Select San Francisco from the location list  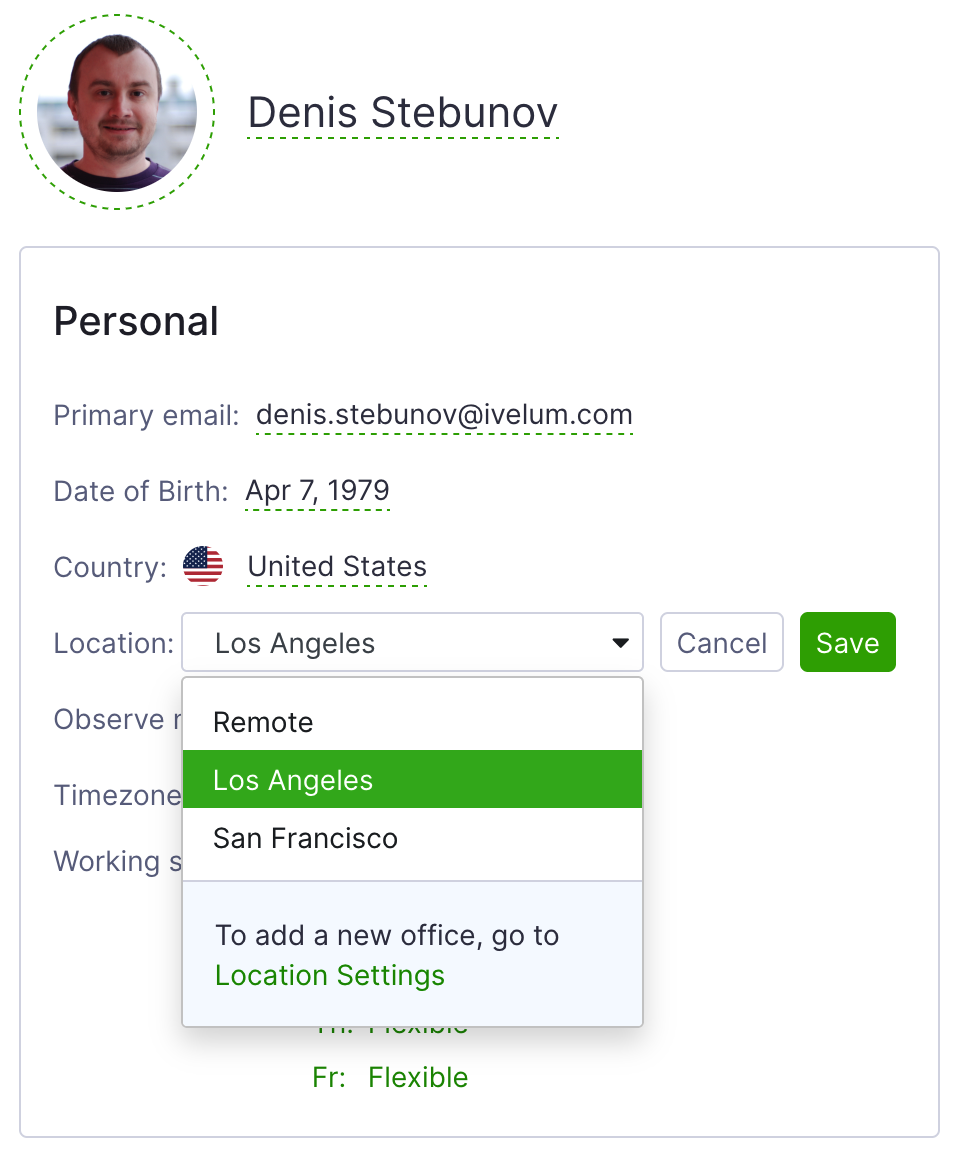click(412, 838)
